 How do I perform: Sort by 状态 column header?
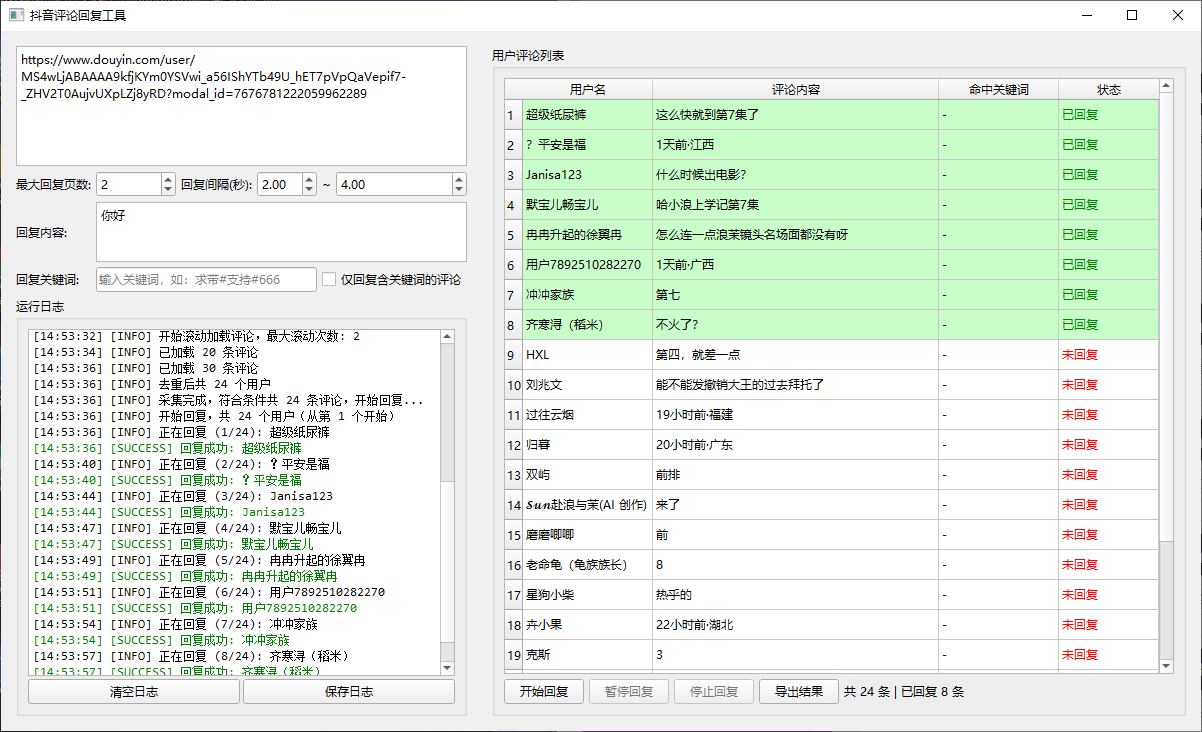[1109, 90]
